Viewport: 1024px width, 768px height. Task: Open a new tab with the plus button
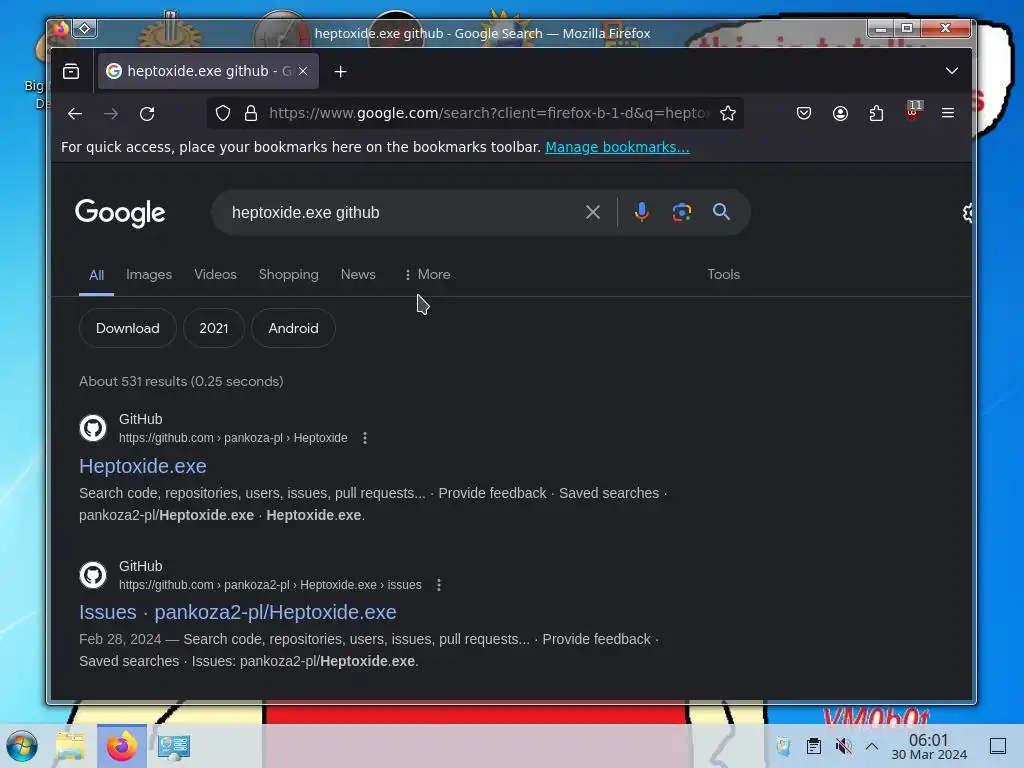coord(340,72)
